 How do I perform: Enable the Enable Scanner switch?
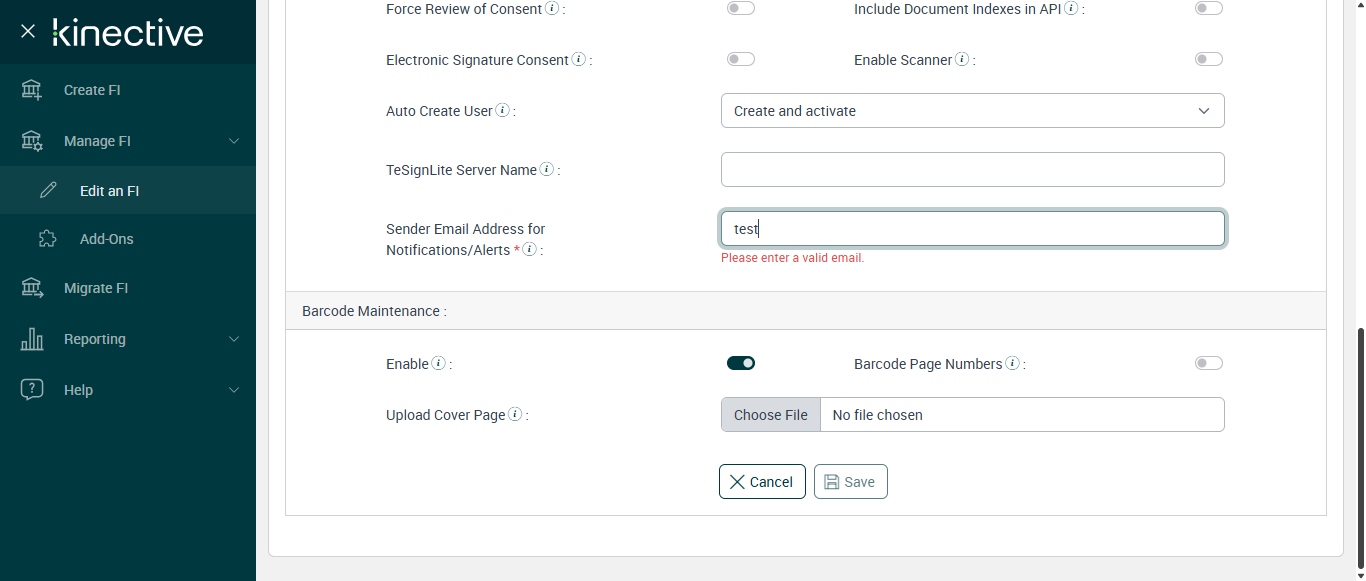coord(1208,60)
